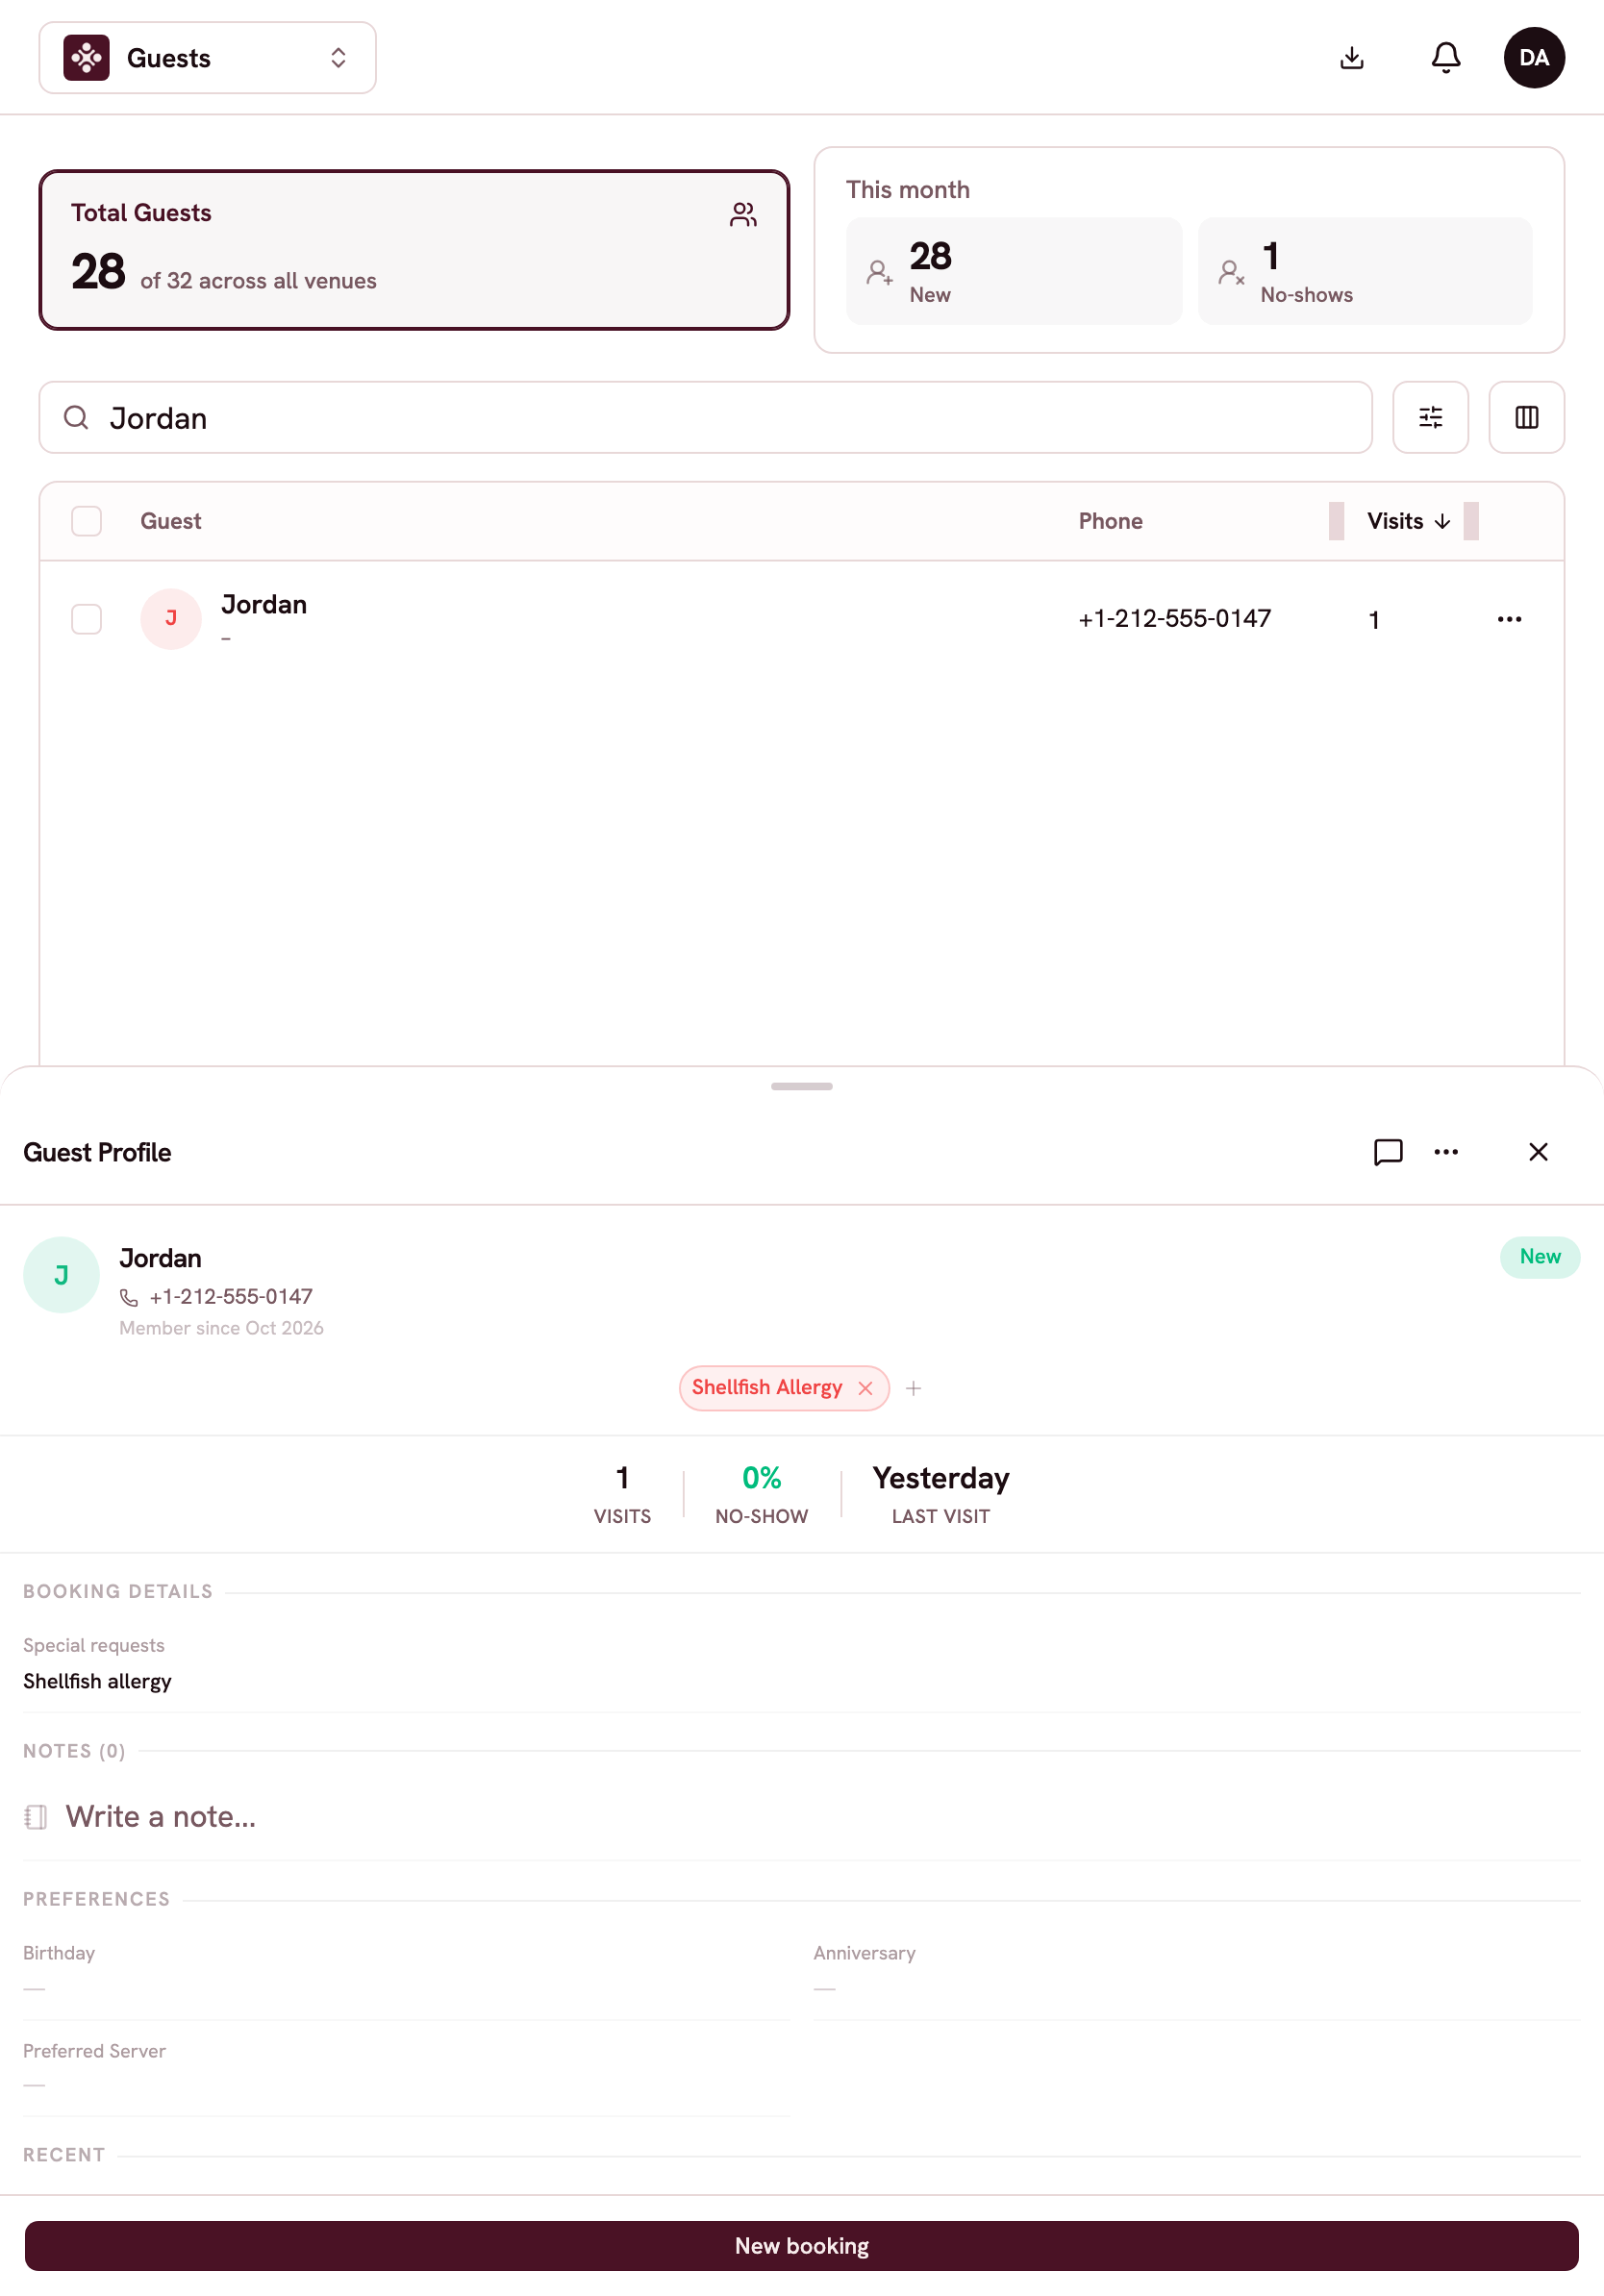The height and width of the screenshot is (2296, 1604).
Task: Toggle the select-all guests checkbox
Action: tap(87, 521)
